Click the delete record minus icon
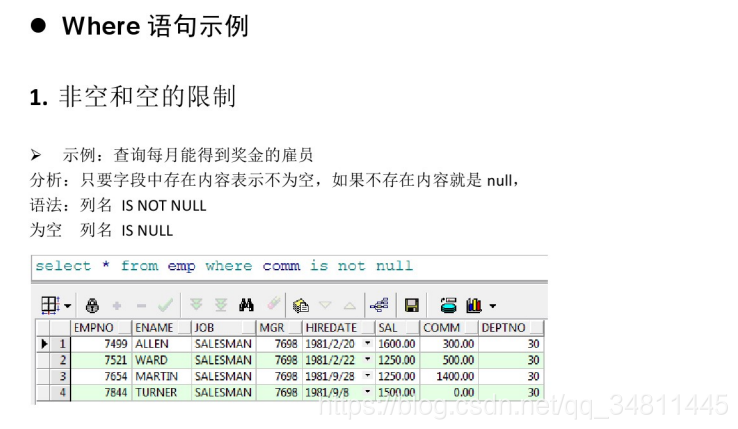 (141, 306)
